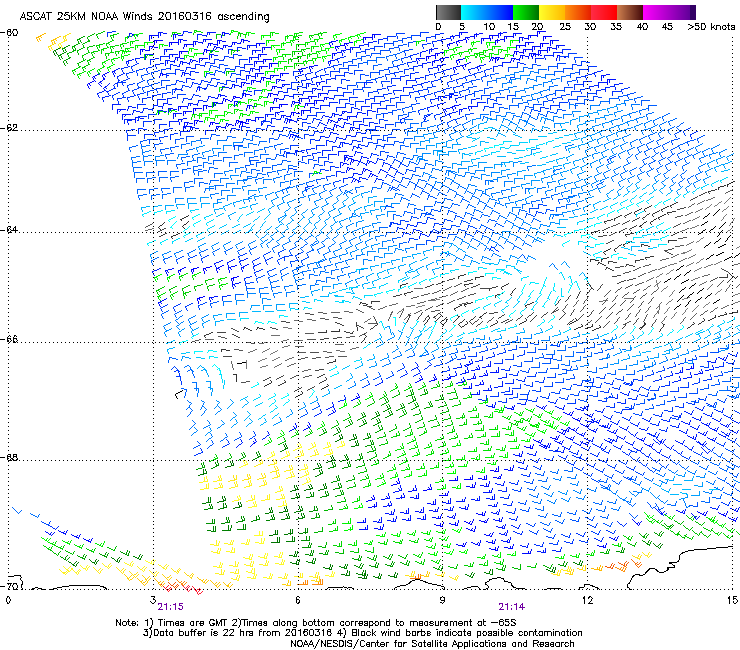This screenshot has height=650, width=740.
Task: Click the latitude label '-68'
Action: pyautogui.click(x=10, y=458)
